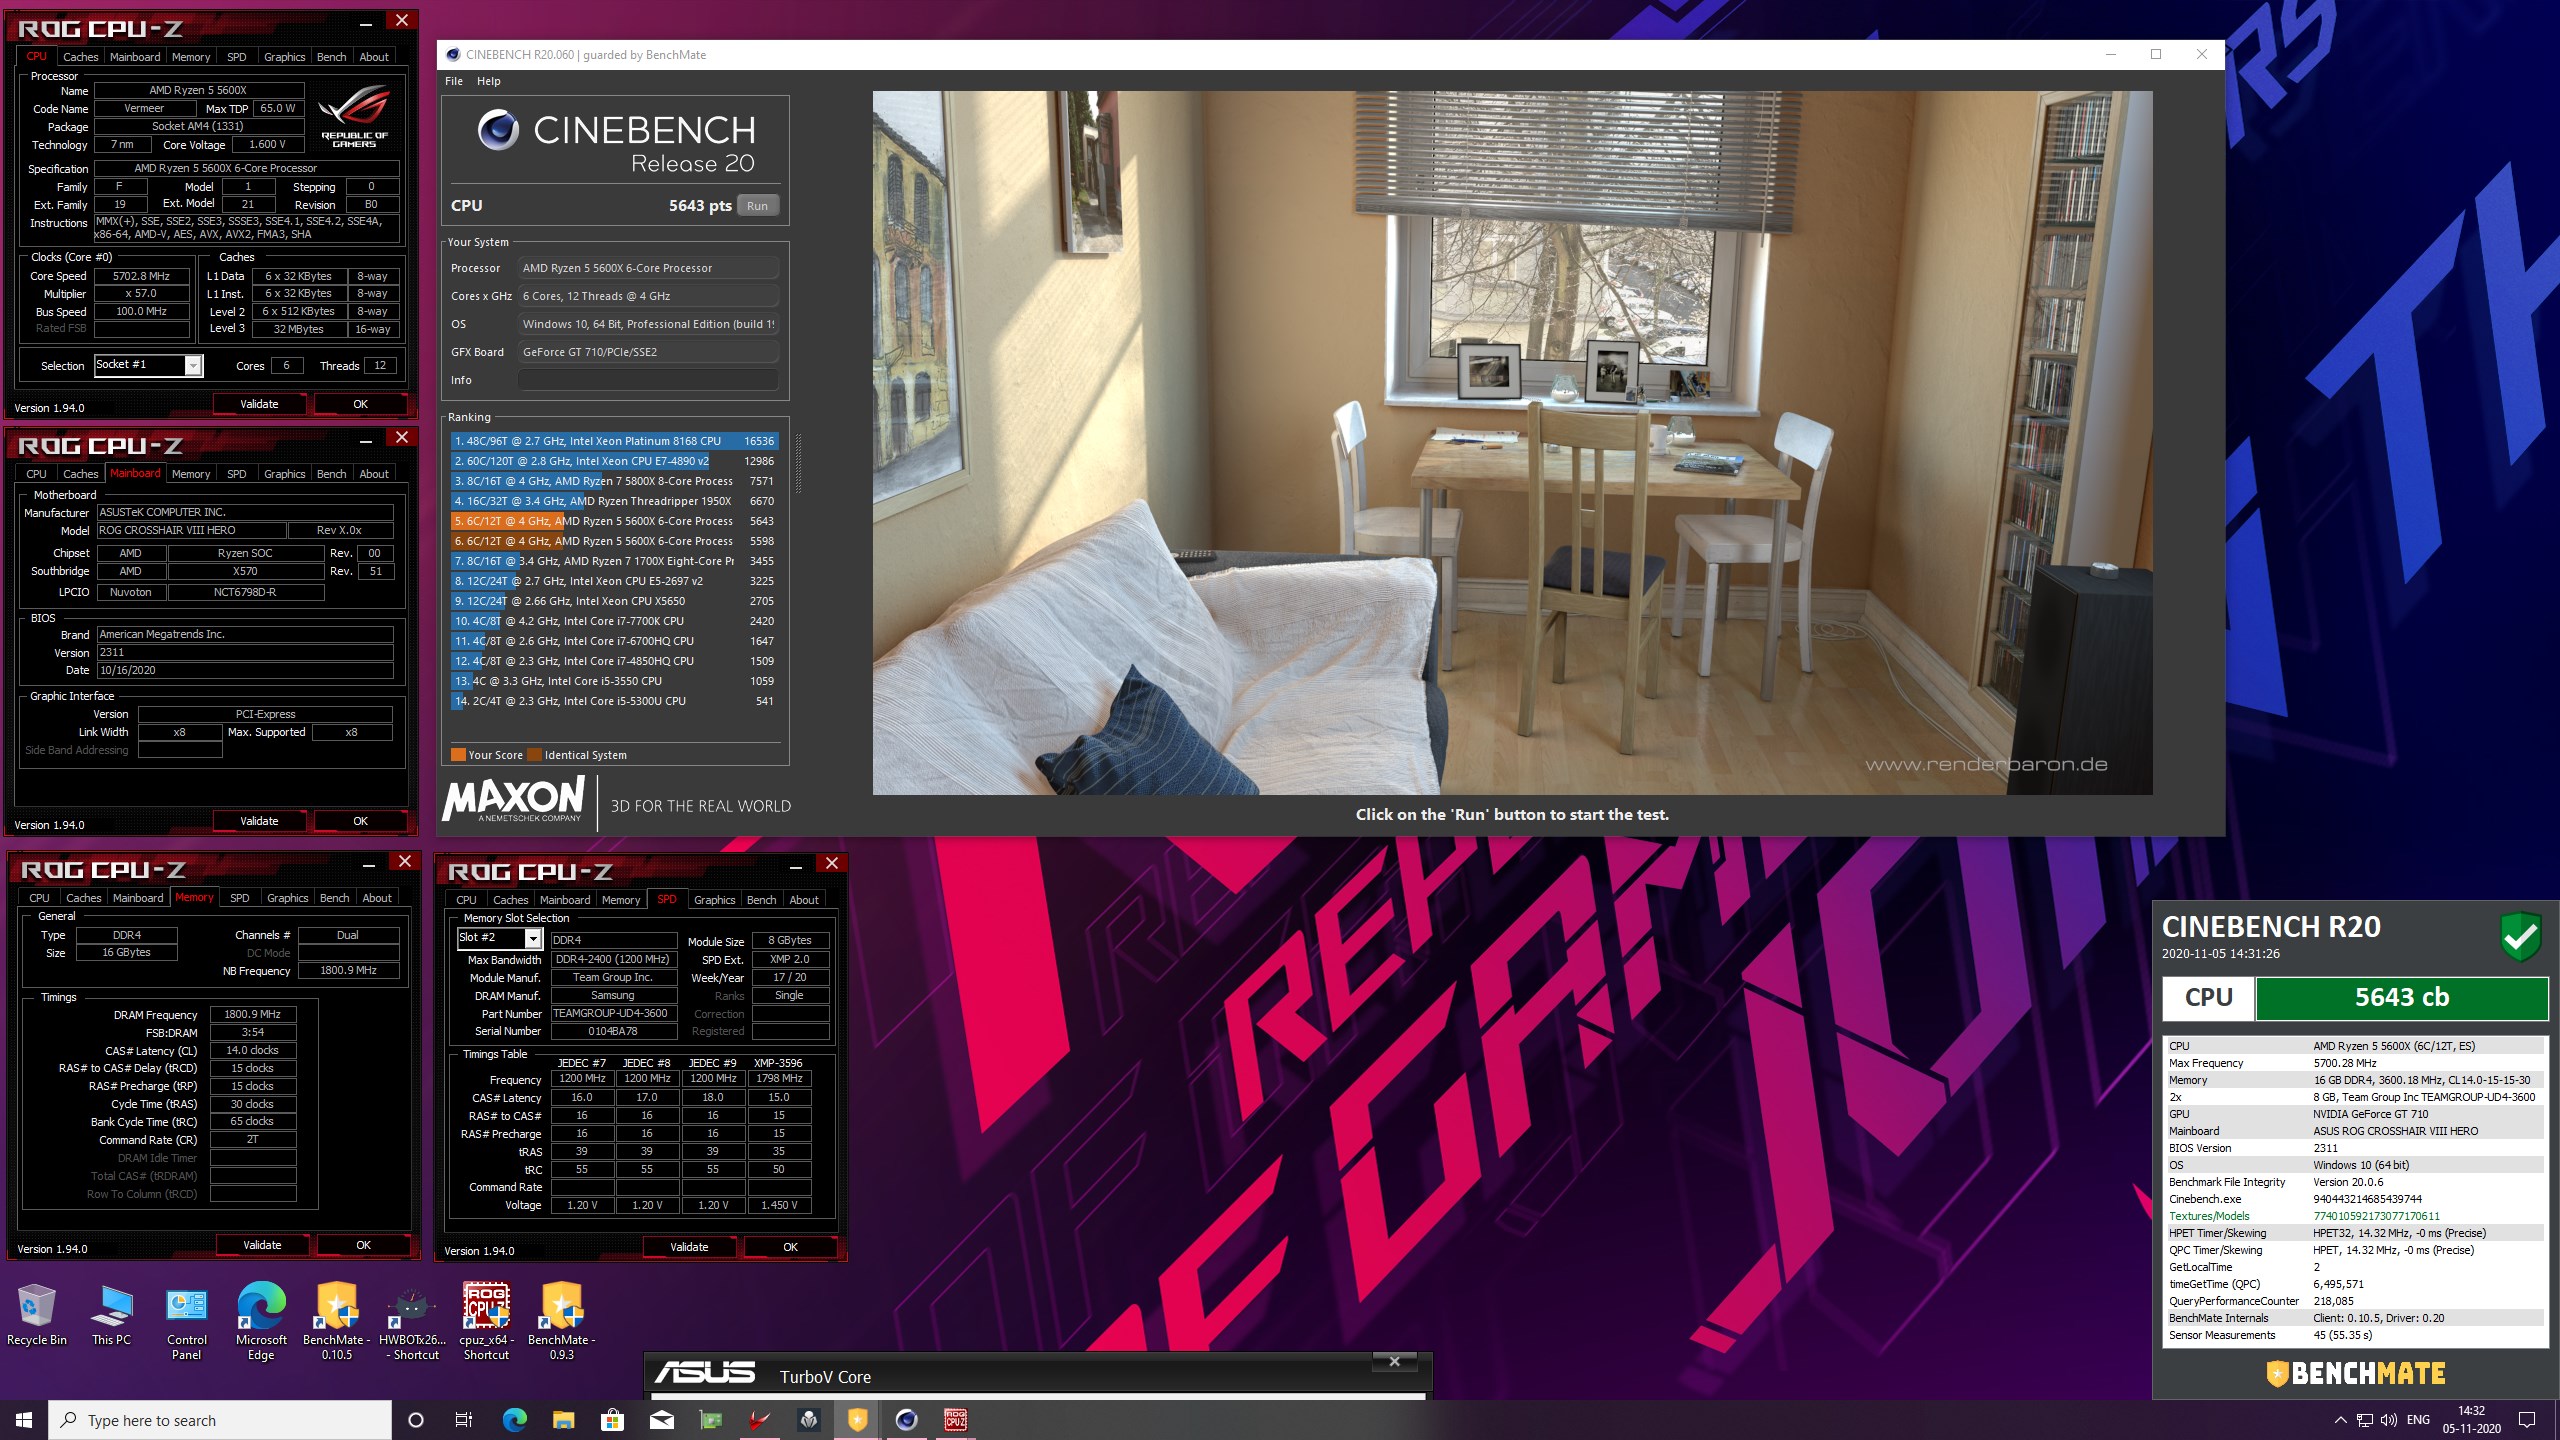This screenshot has height=1440, width=2560.
Task: Select ranking row Ryzen 5 5600X 5598
Action: [x=614, y=541]
